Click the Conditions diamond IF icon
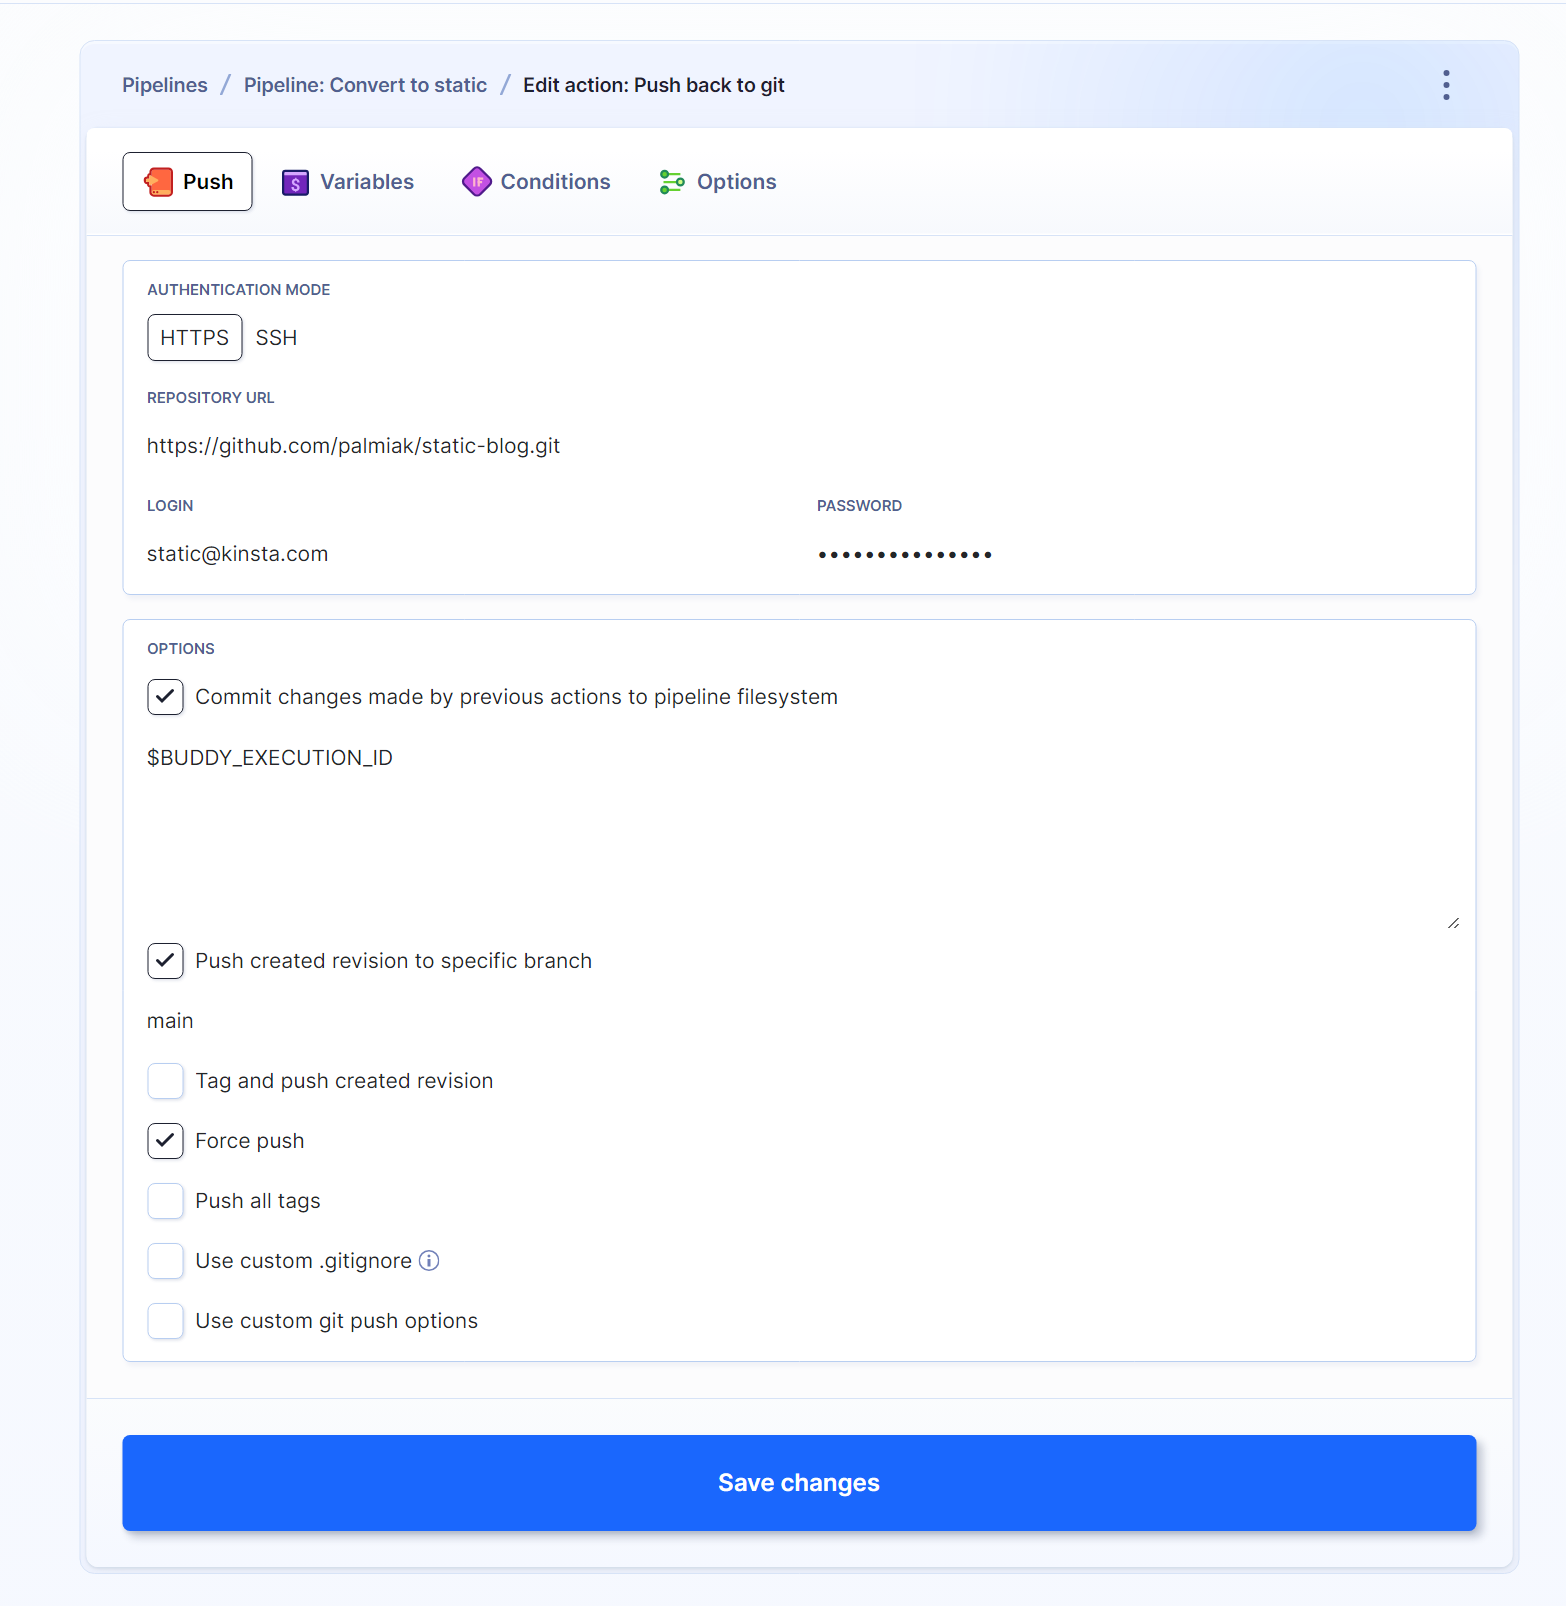 click(477, 182)
